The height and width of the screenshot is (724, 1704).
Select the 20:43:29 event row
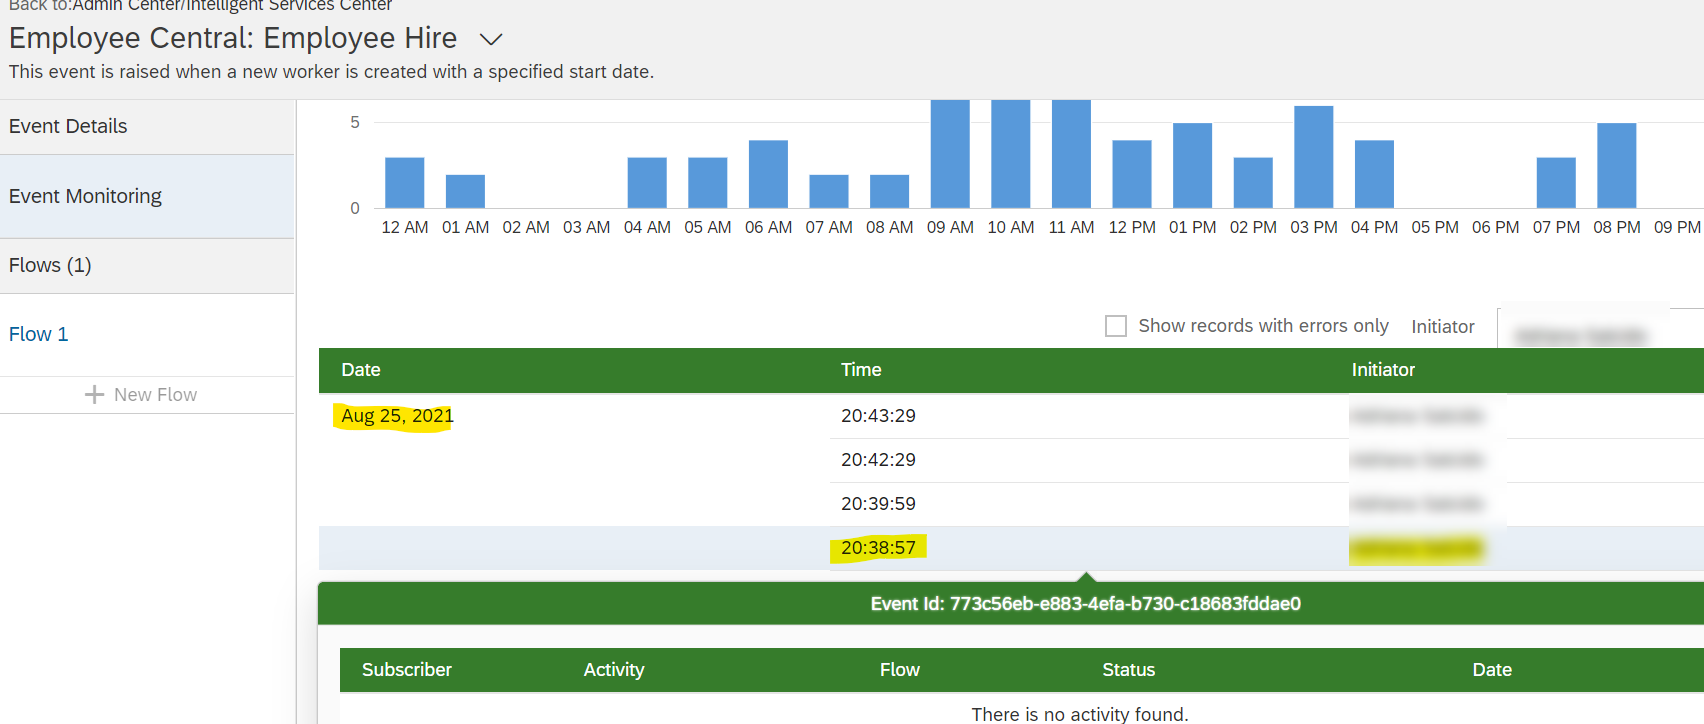pyautogui.click(x=1011, y=416)
